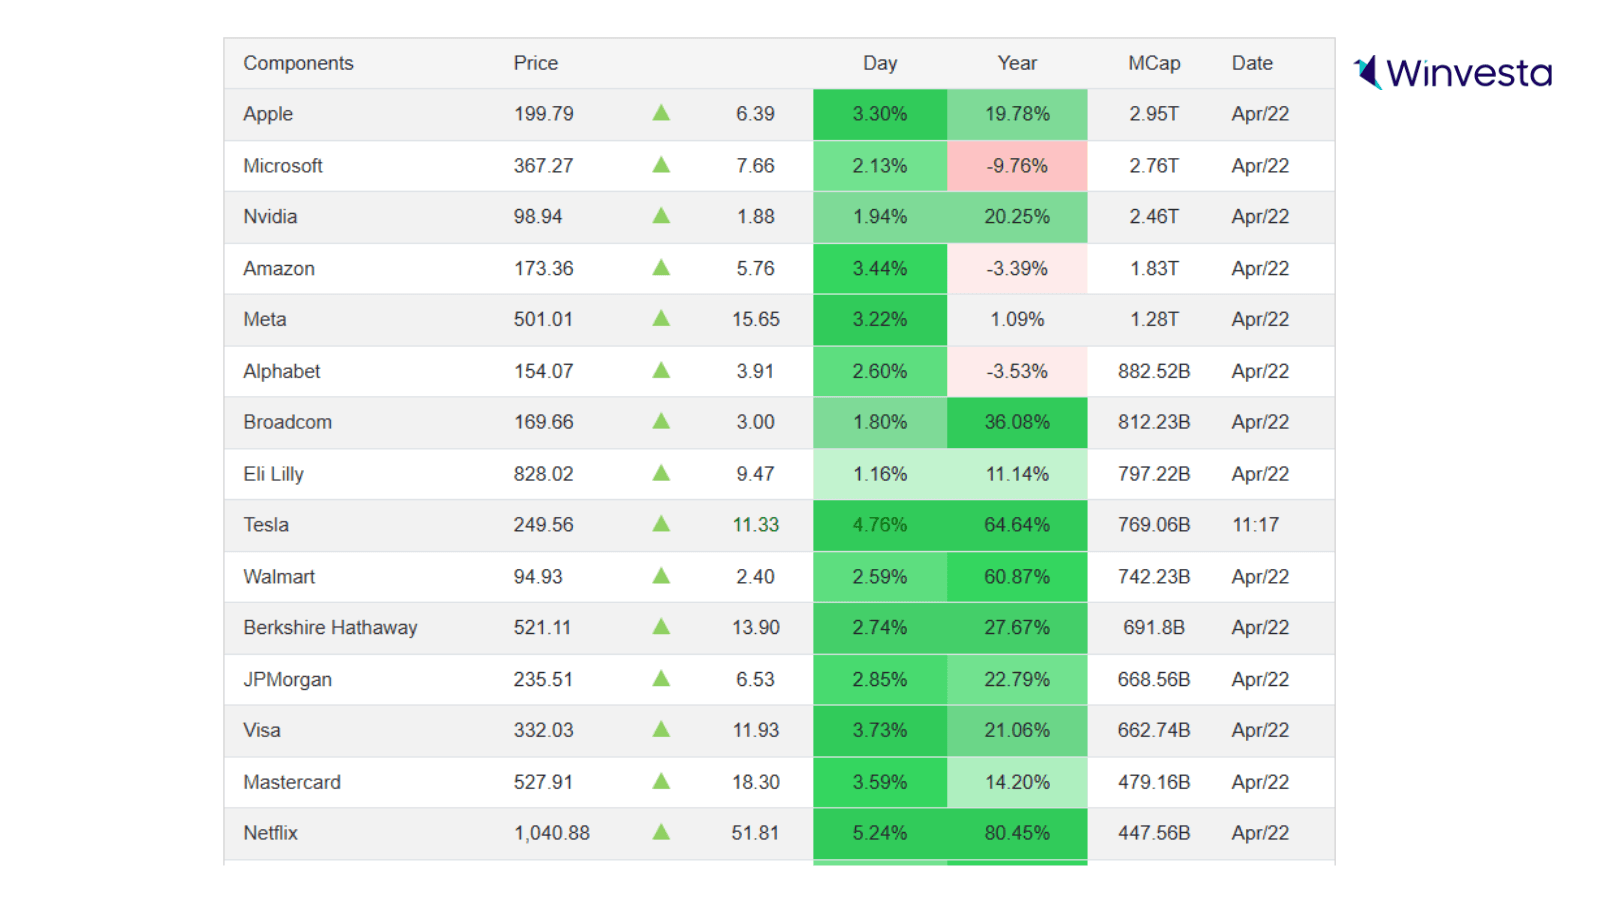
Task: Click the green up arrow for Tesla
Action: point(661,524)
